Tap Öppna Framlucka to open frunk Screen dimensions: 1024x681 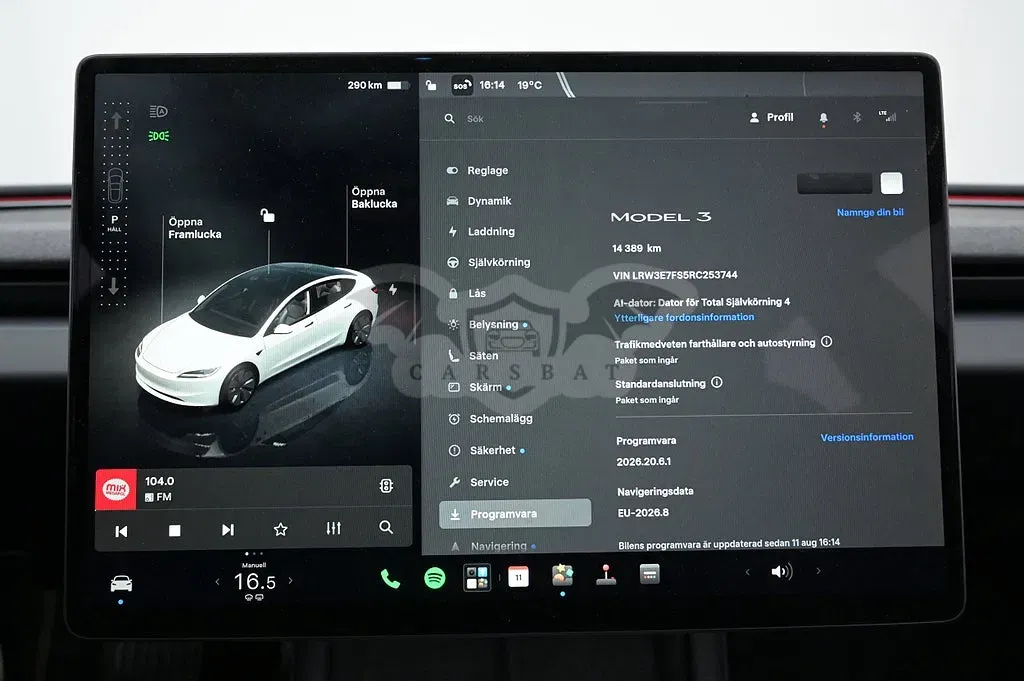pos(195,228)
